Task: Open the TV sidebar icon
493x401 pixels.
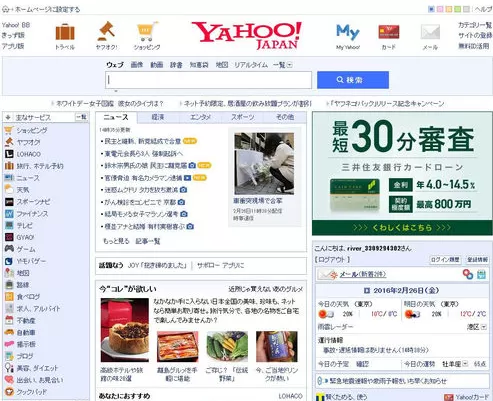Action: coord(9,225)
